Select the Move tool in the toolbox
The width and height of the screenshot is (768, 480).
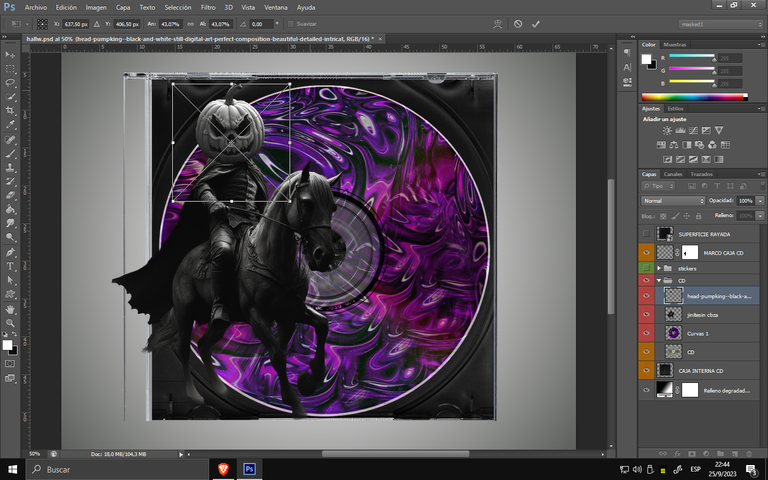point(10,54)
